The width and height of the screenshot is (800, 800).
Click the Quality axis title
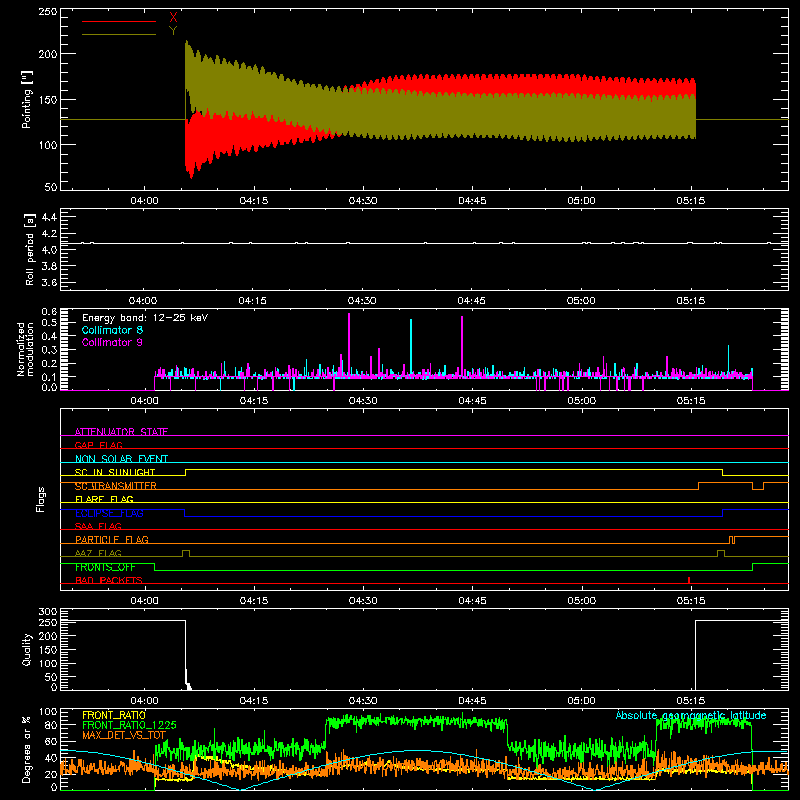click(x=27, y=649)
